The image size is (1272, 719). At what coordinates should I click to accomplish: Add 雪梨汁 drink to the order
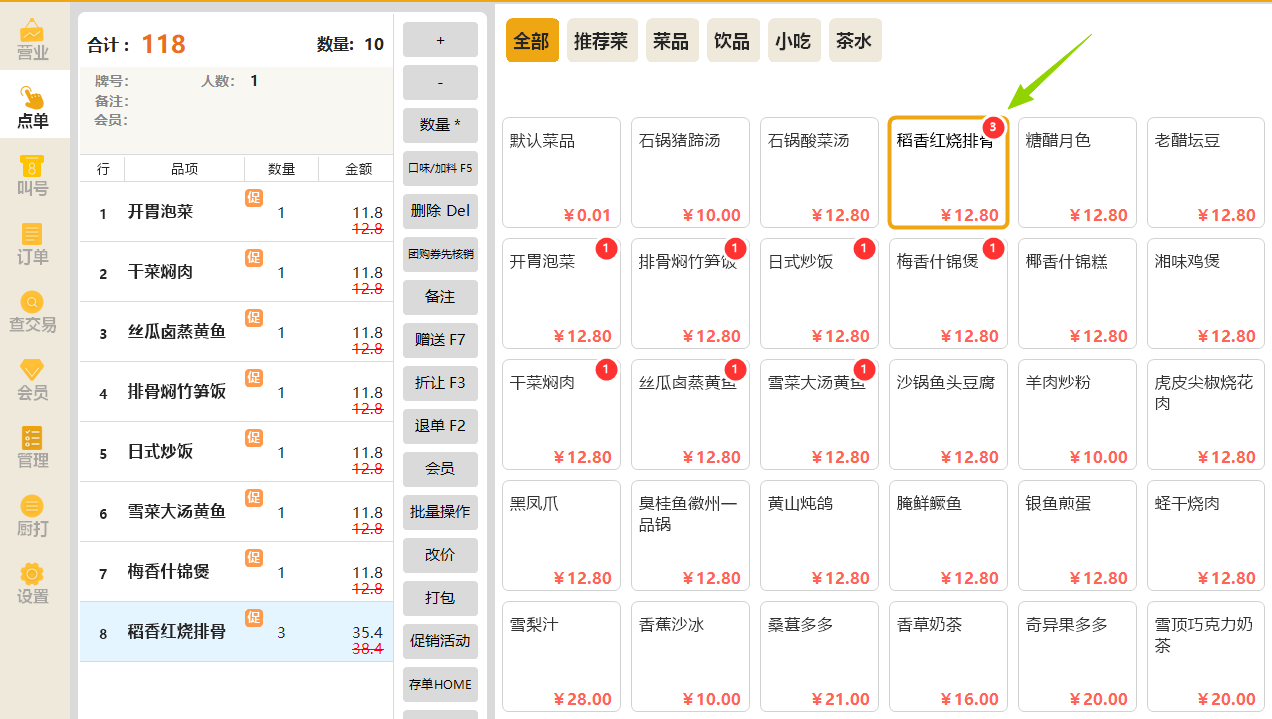[x=561, y=657]
